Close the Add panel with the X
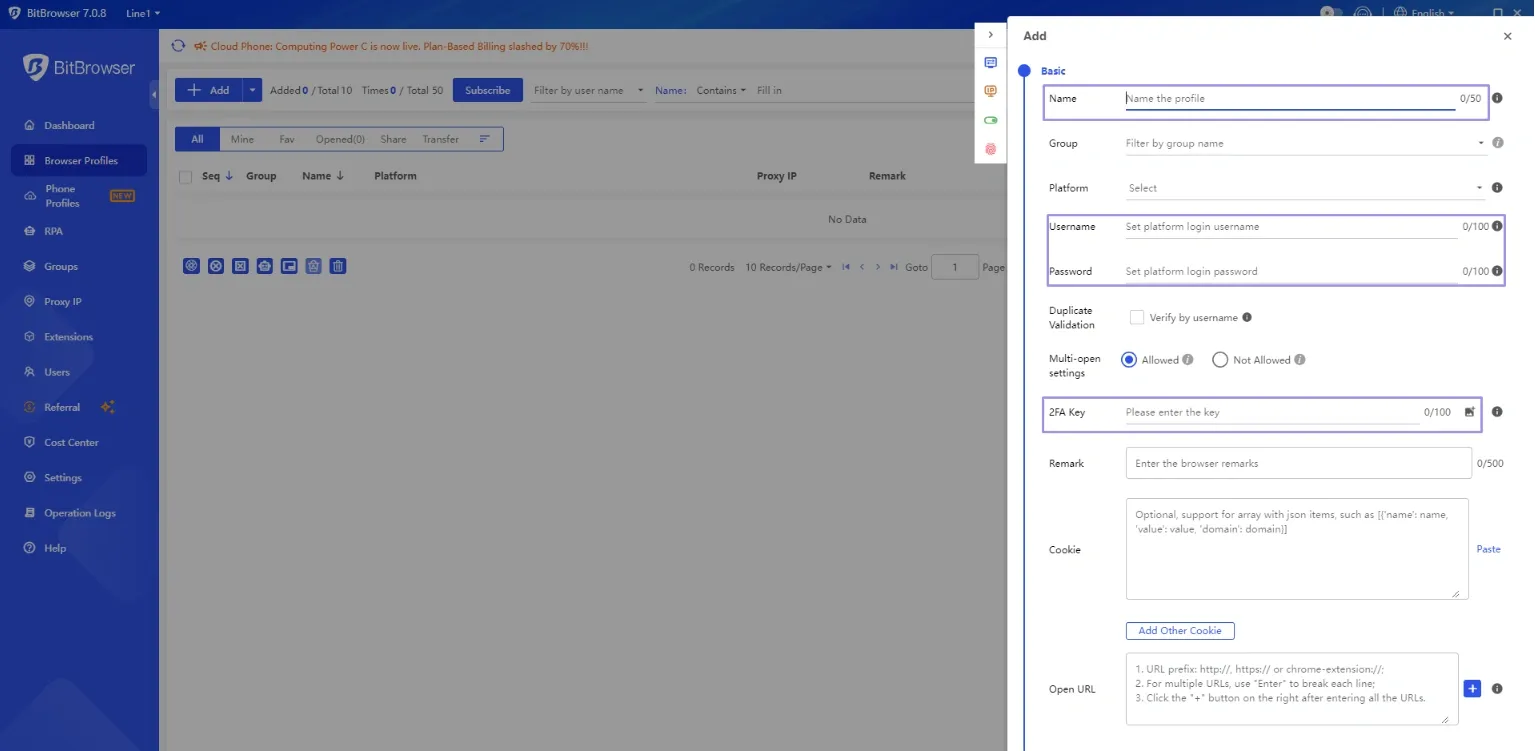 point(1508,36)
